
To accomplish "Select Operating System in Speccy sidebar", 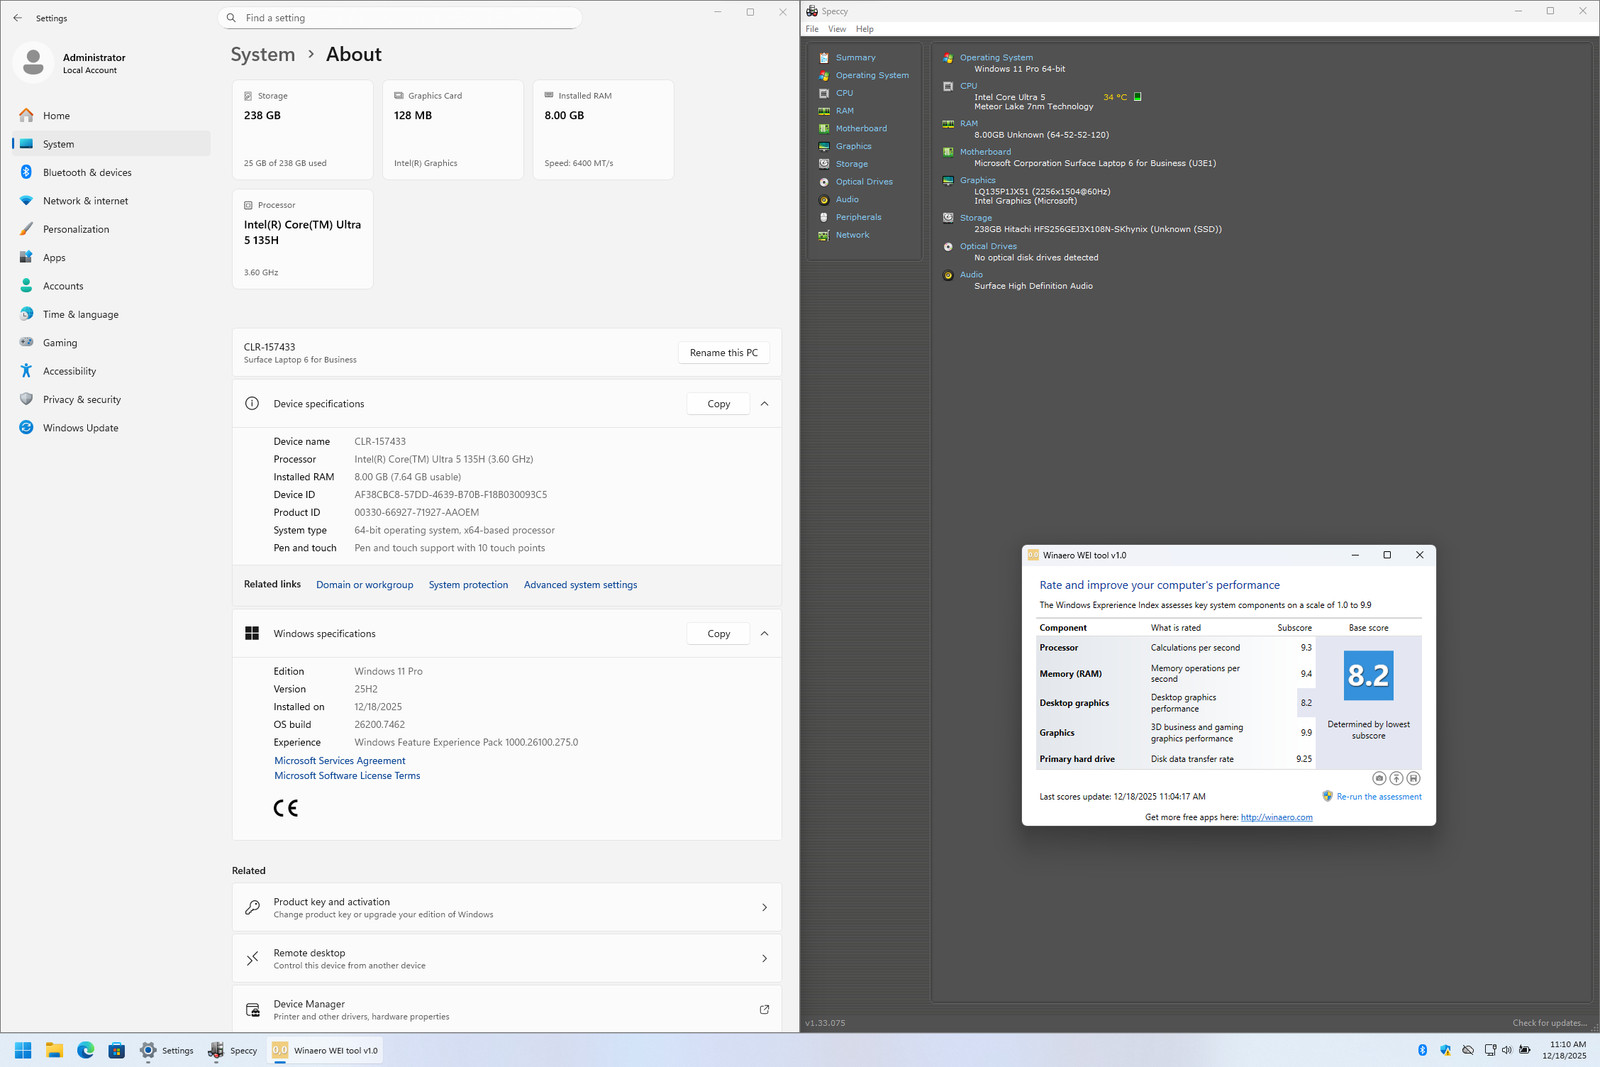I will (x=872, y=76).
